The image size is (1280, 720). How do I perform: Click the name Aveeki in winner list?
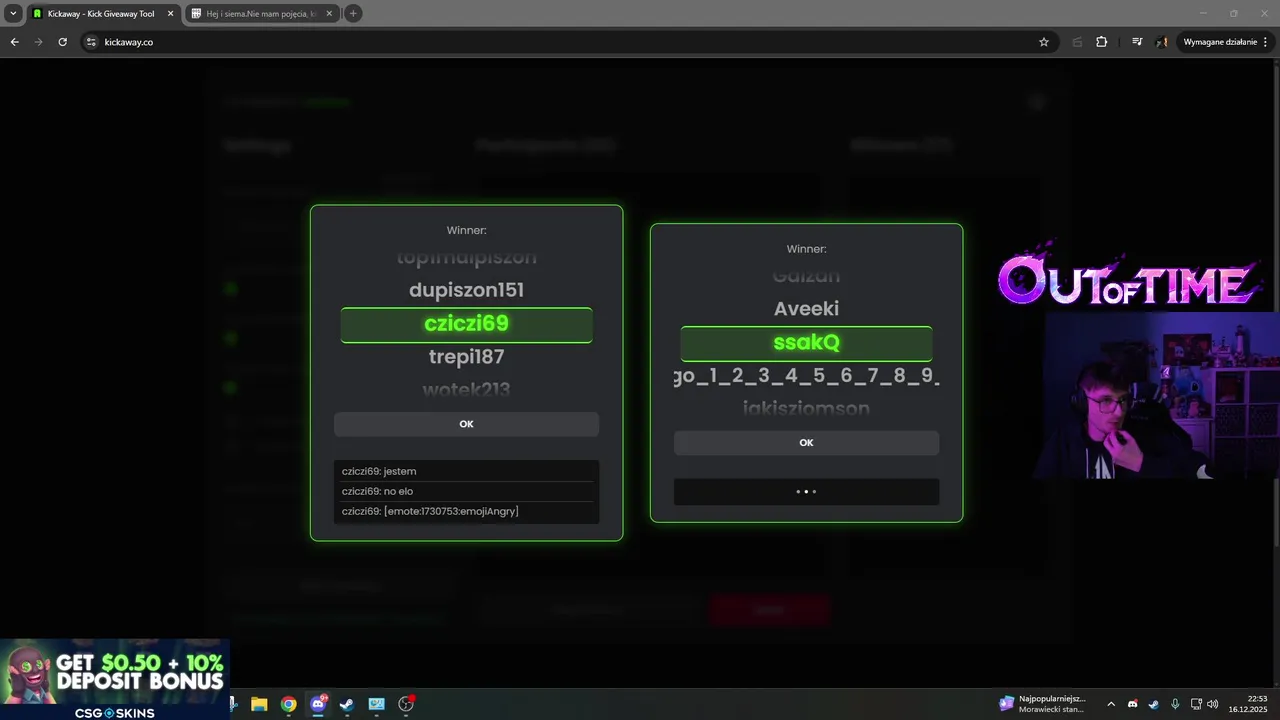tap(806, 309)
